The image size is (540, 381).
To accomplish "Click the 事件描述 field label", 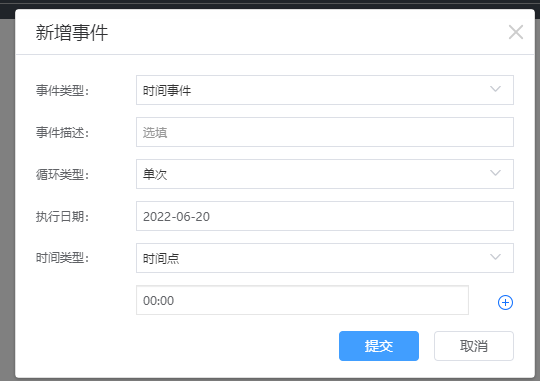I will (x=62, y=133).
